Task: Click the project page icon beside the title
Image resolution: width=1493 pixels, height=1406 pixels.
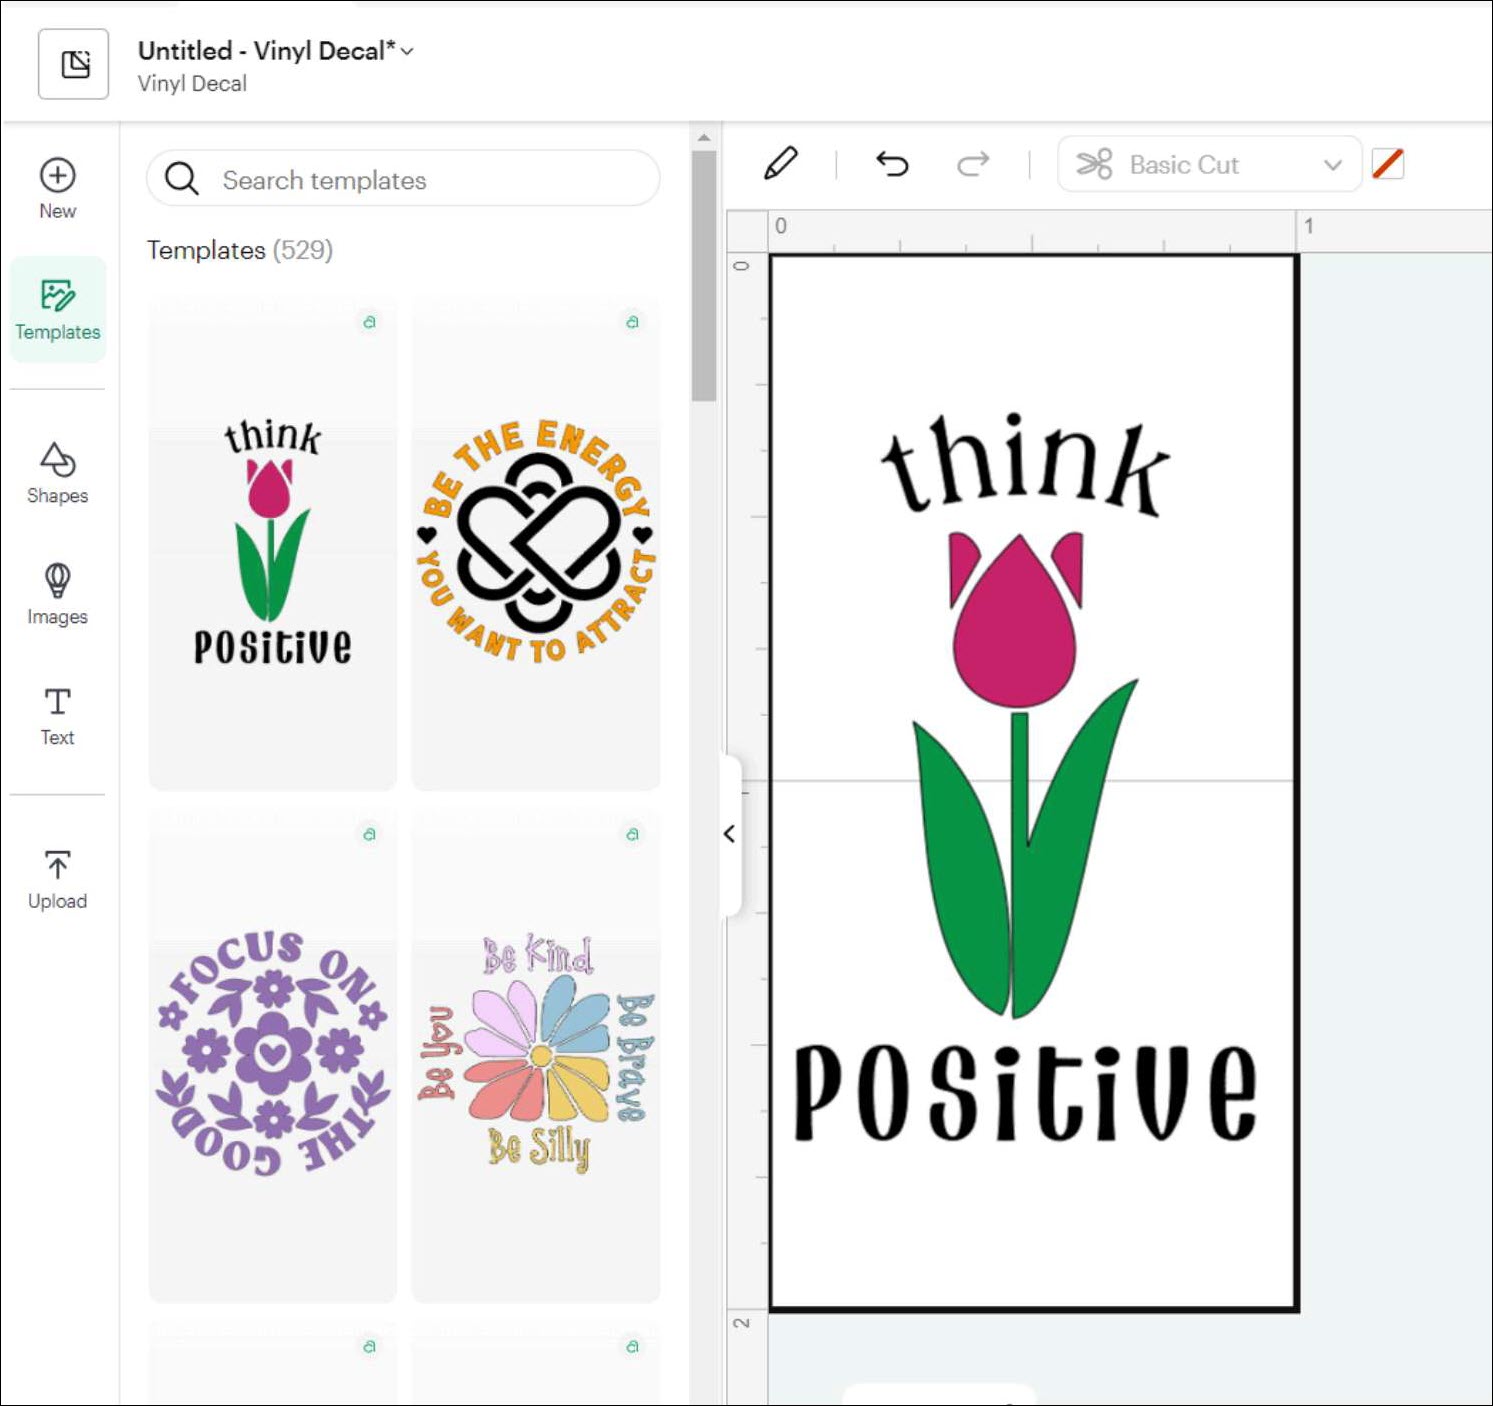Action: [72, 64]
